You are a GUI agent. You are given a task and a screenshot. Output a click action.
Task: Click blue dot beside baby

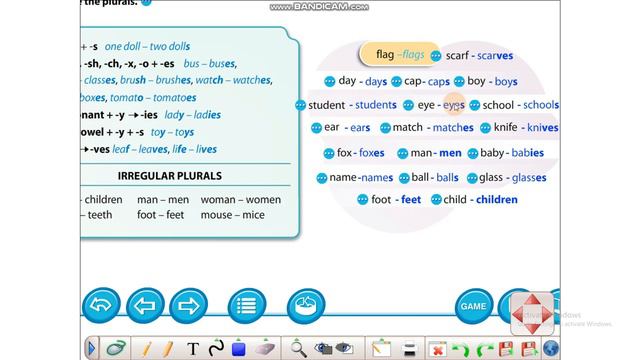pos(473,153)
